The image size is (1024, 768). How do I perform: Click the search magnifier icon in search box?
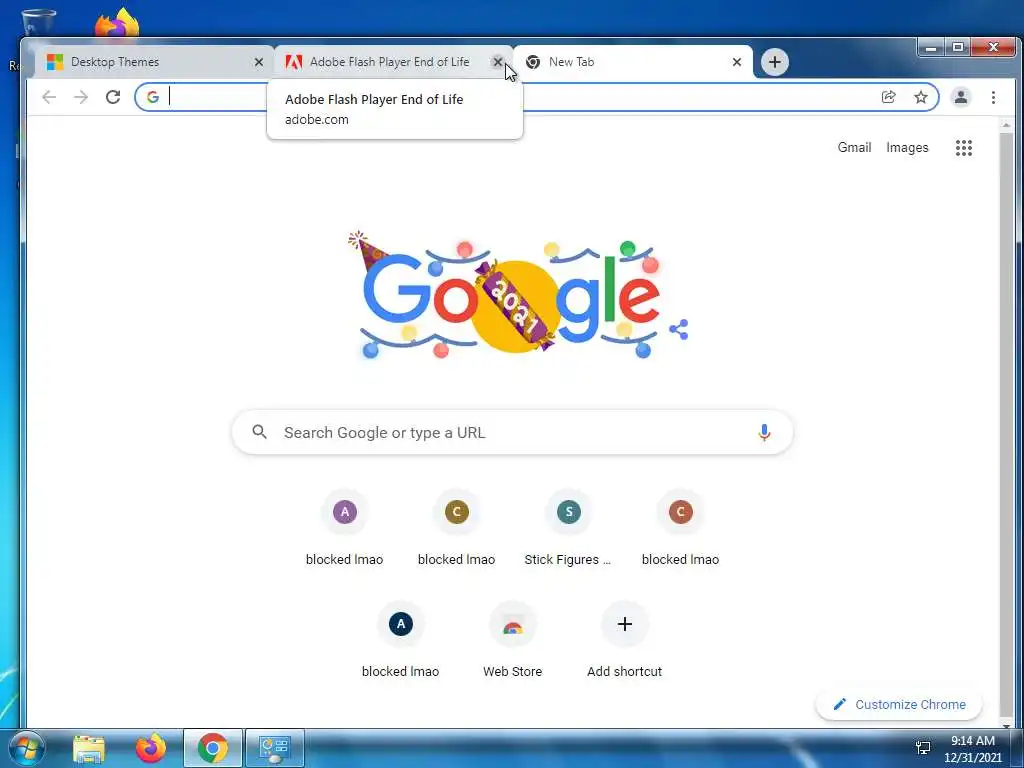(x=259, y=432)
